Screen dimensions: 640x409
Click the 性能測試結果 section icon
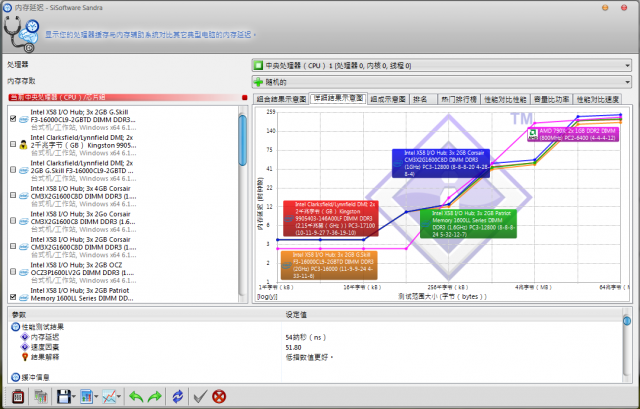pos(16,327)
